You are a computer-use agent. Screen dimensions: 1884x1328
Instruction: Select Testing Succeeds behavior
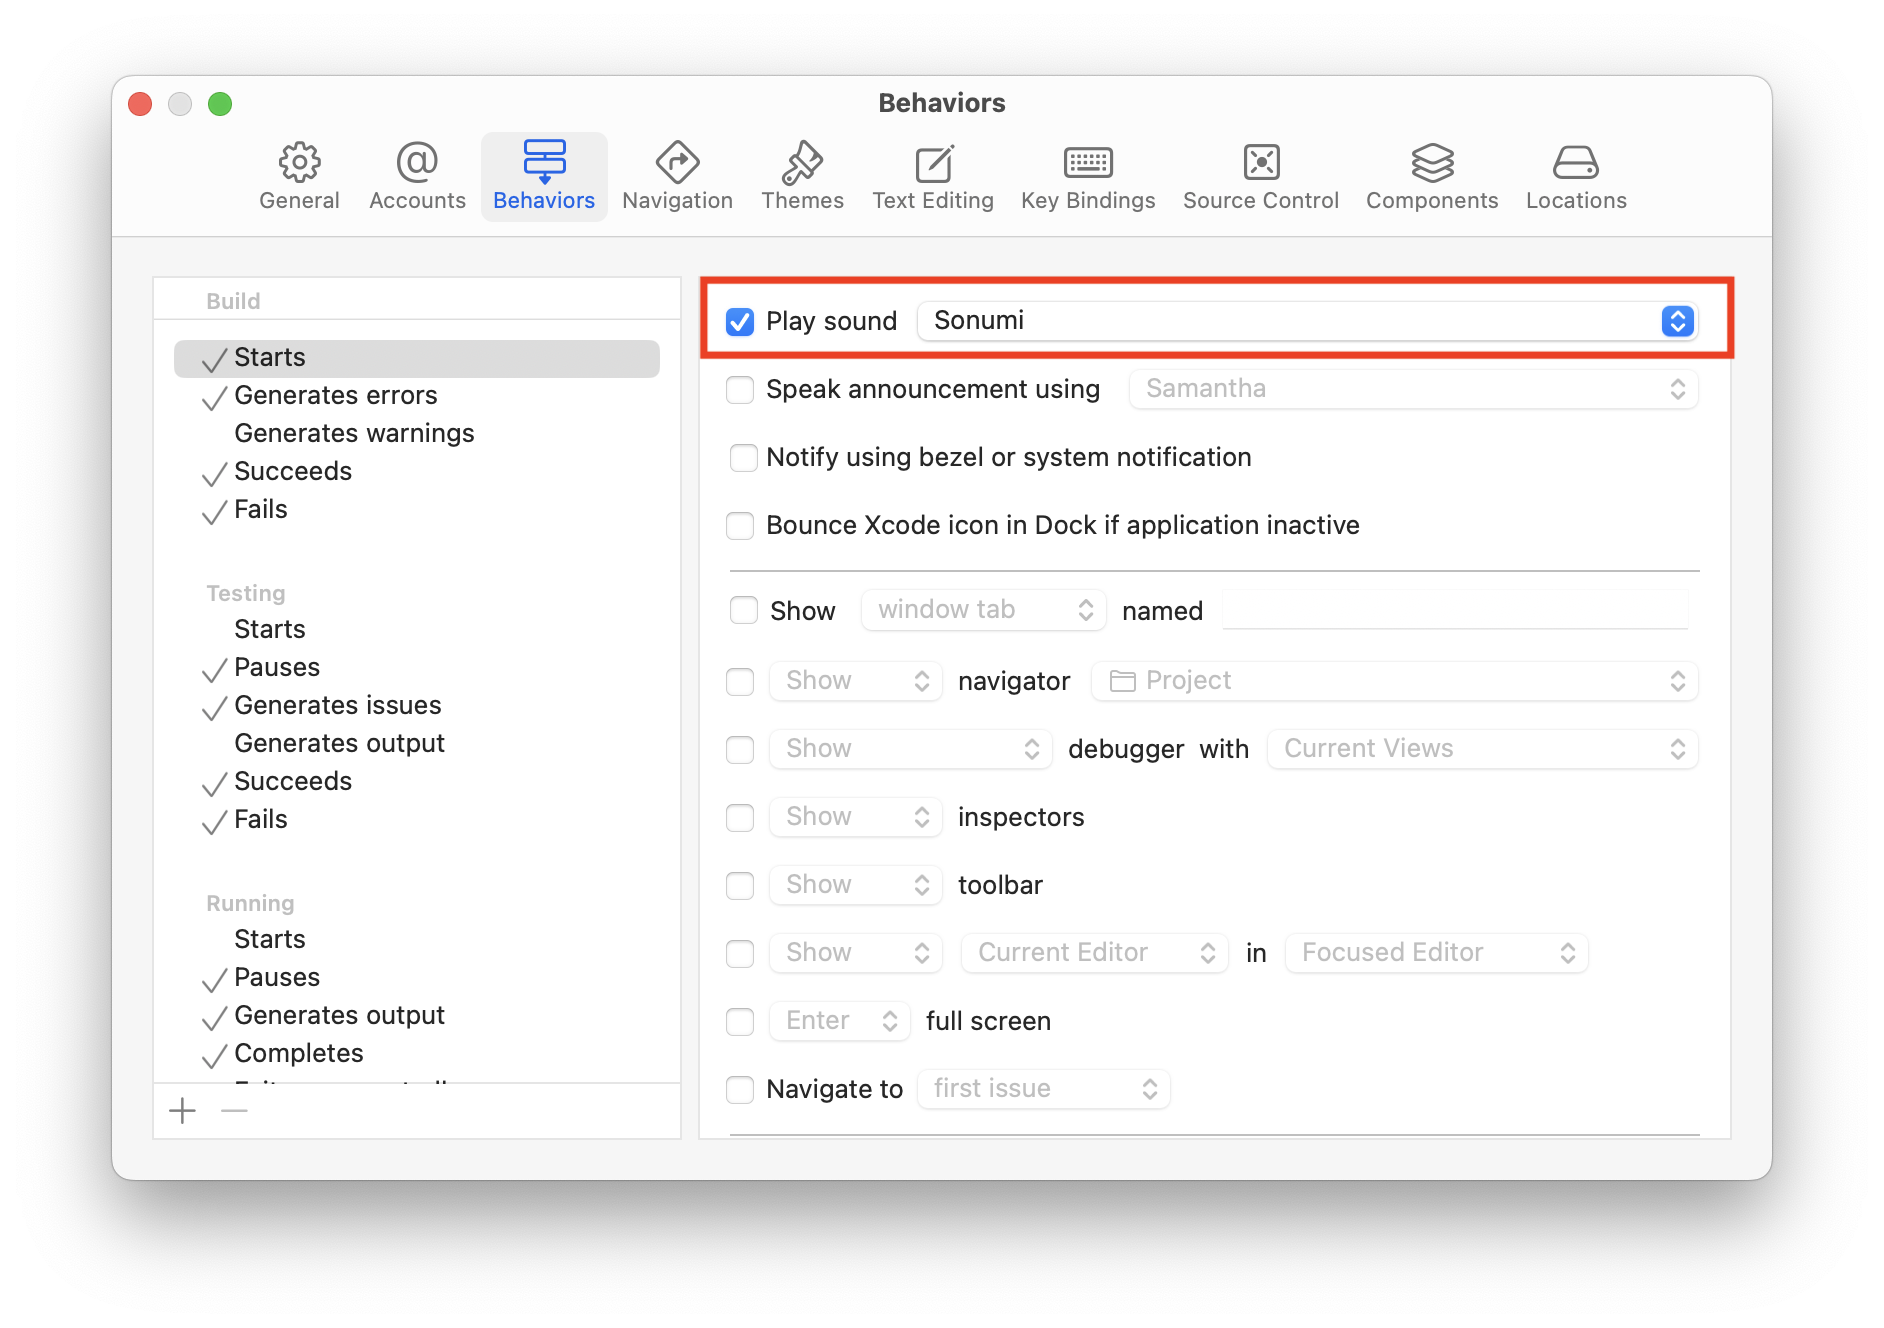(x=417, y=782)
